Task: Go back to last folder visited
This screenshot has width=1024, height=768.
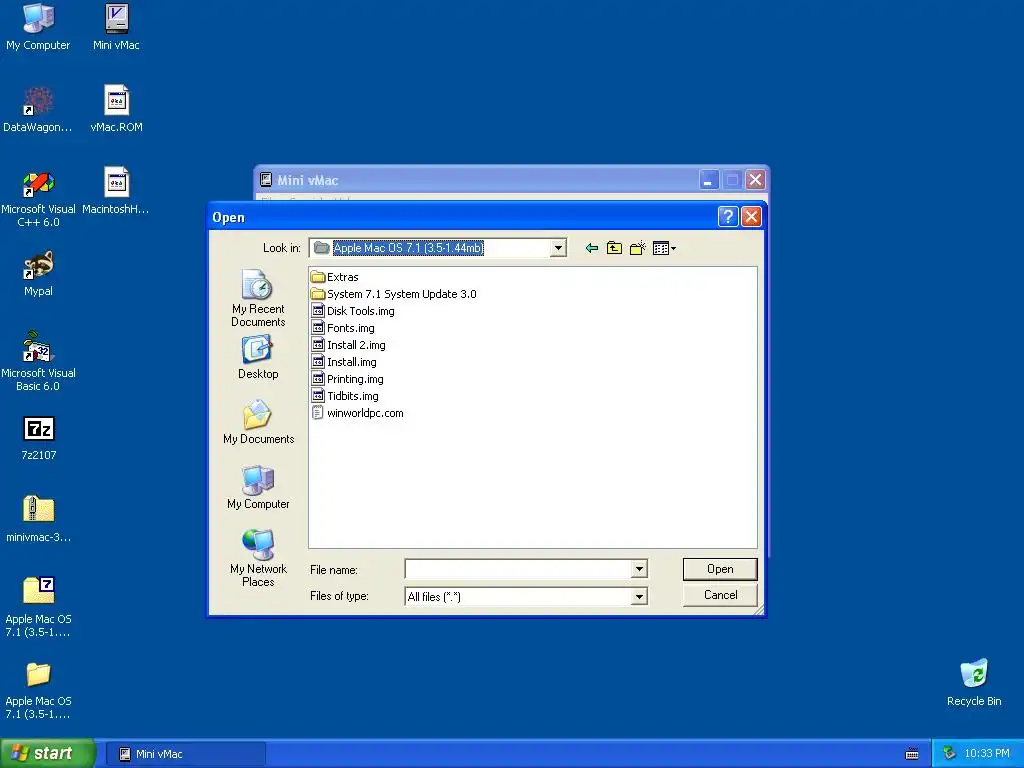Action: (592, 248)
